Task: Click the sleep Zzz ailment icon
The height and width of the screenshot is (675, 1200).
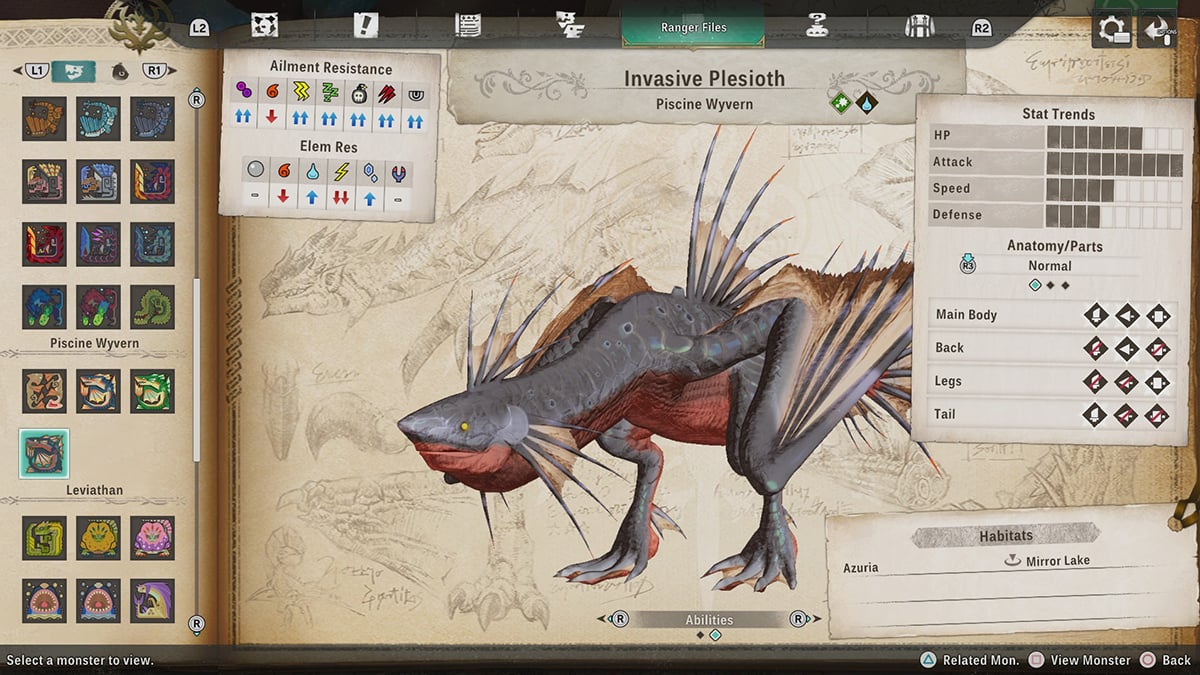Action: (330, 91)
